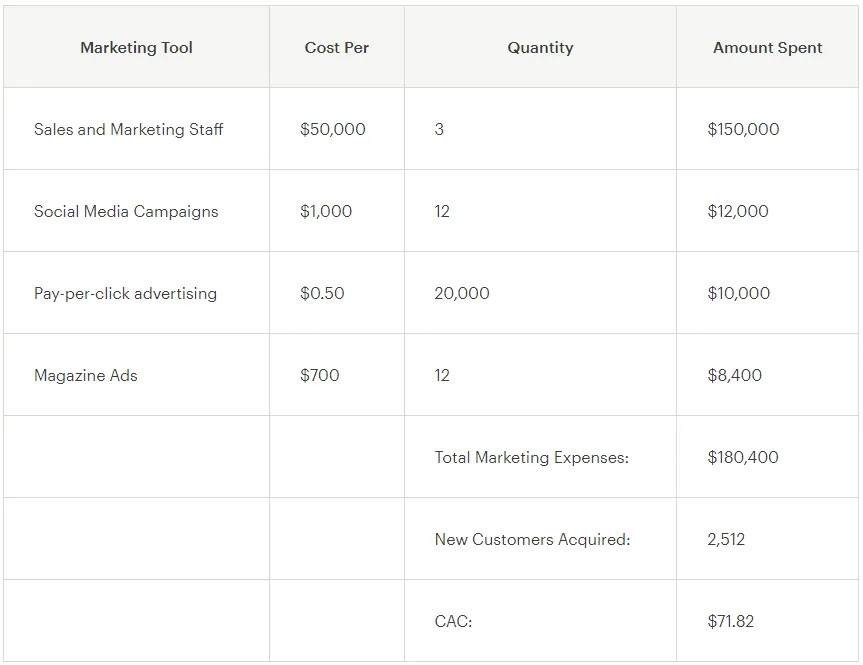Image resolution: width=863 pixels, height=665 pixels.
Task: Click the $700 cost cell
Action: (319, 376)
